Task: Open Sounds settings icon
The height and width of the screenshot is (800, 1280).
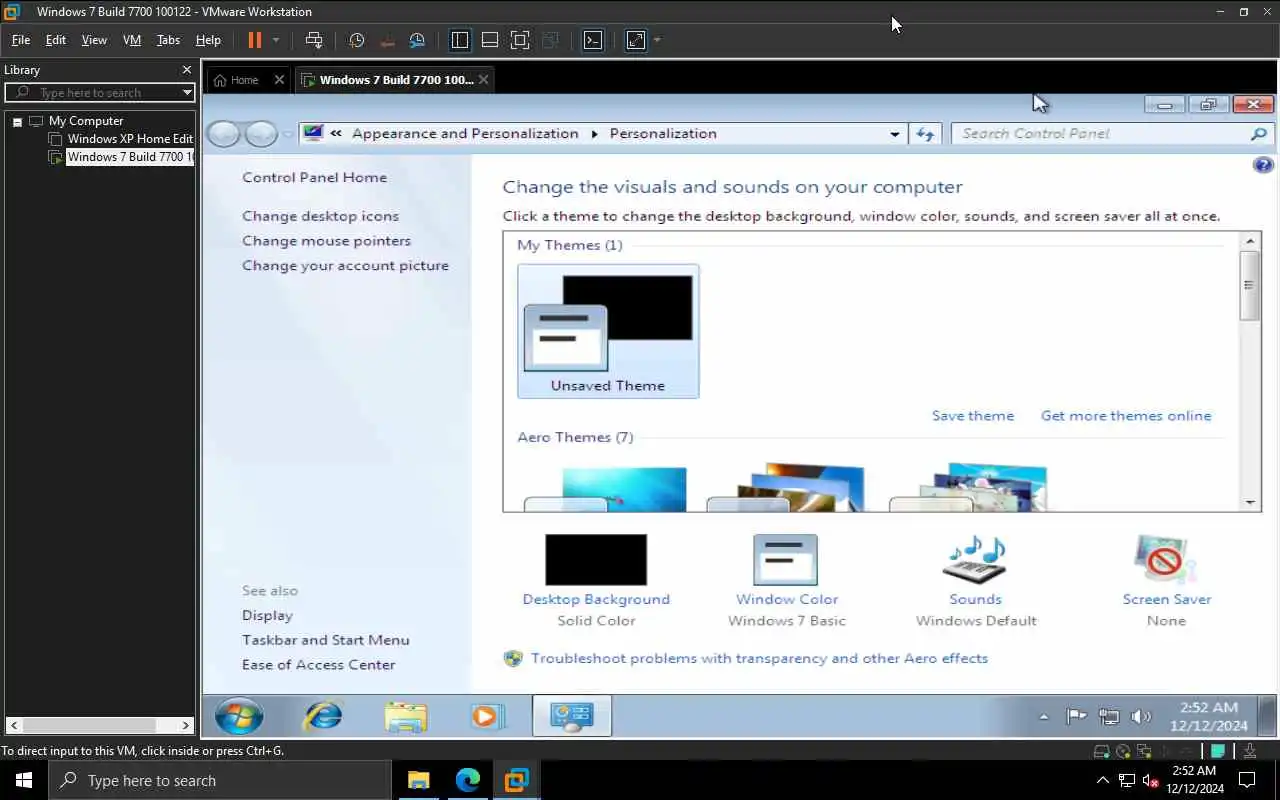Action: tap(975, 560)
